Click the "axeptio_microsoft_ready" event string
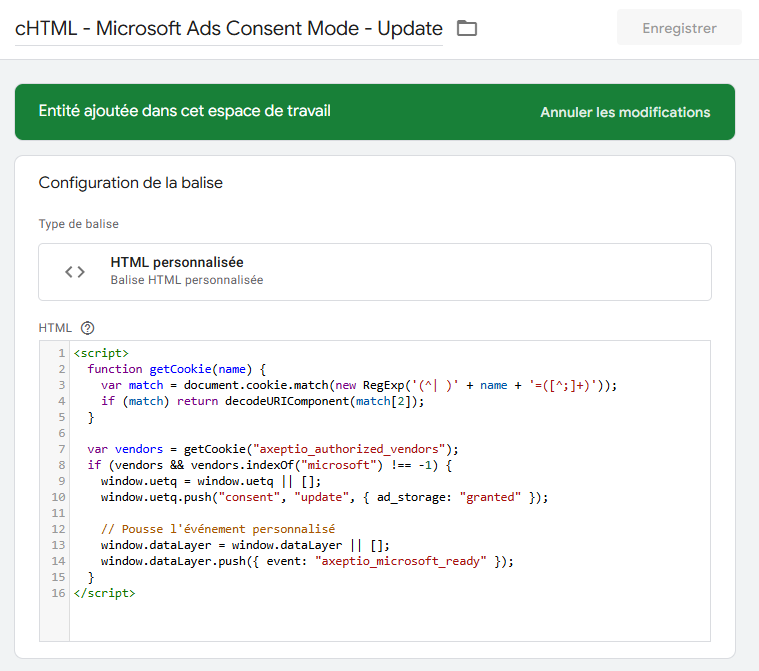Image resolution: width=759 pixels, height=671 pixels. (x=400, y=561)
